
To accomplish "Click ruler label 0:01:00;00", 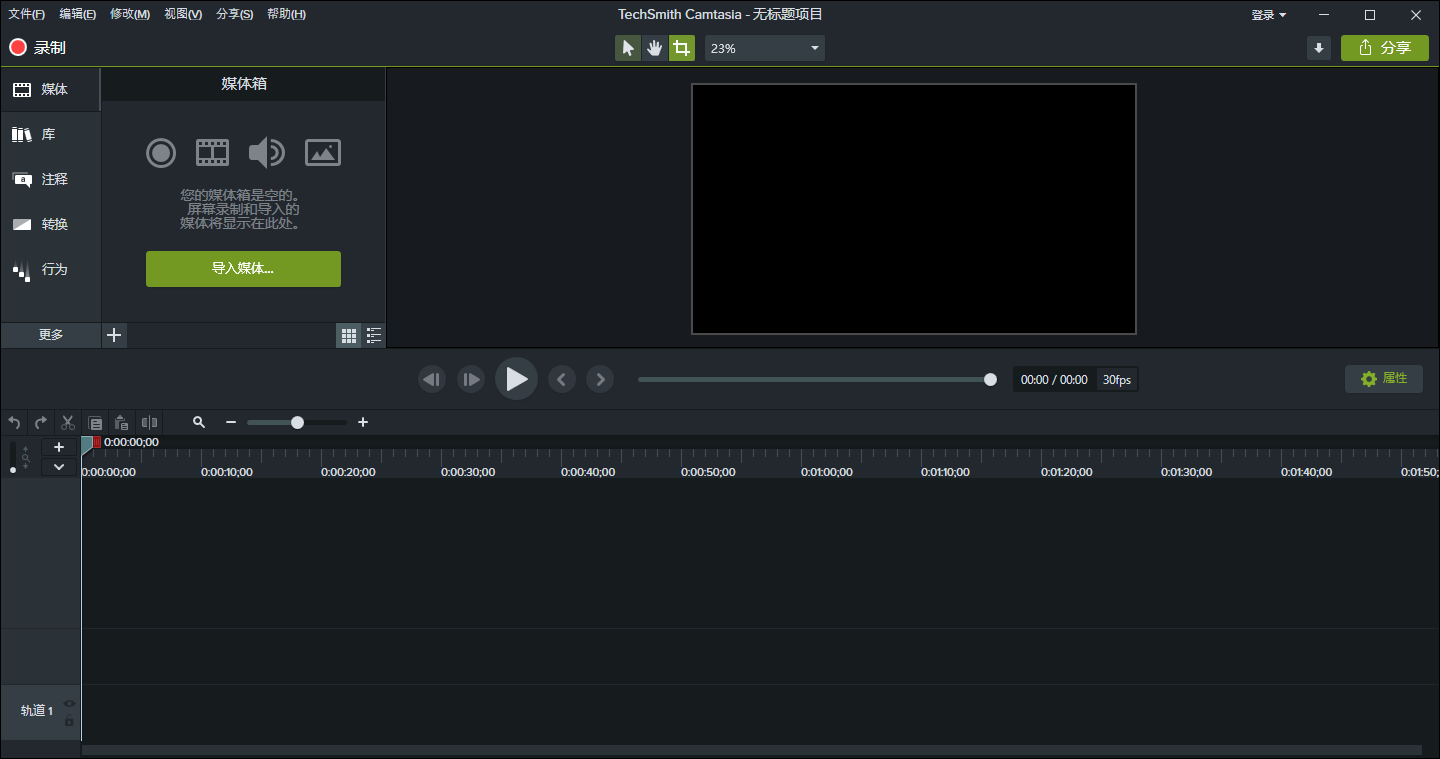I will (x=827, y=472).
